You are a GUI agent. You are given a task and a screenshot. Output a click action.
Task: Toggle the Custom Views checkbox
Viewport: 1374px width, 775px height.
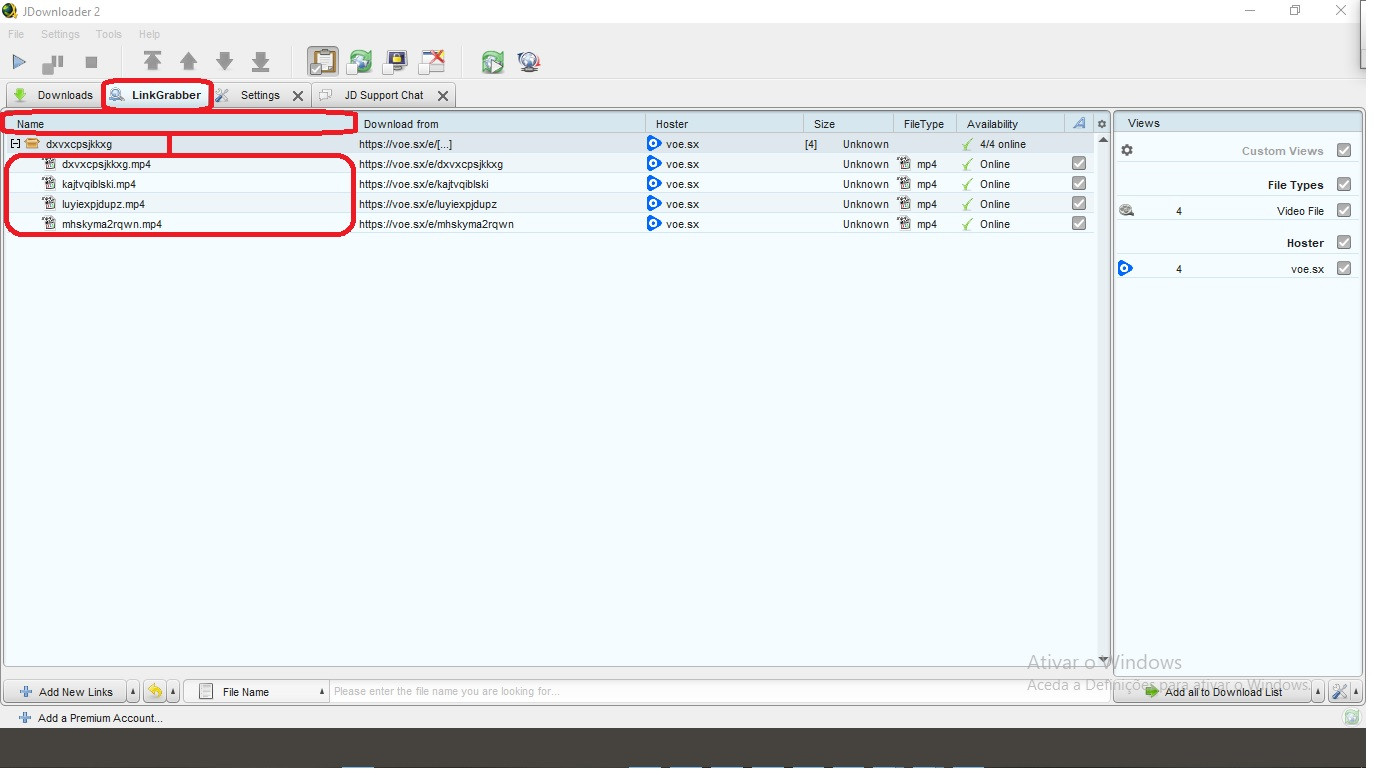pyautogui.click(x=1343, y=150)
